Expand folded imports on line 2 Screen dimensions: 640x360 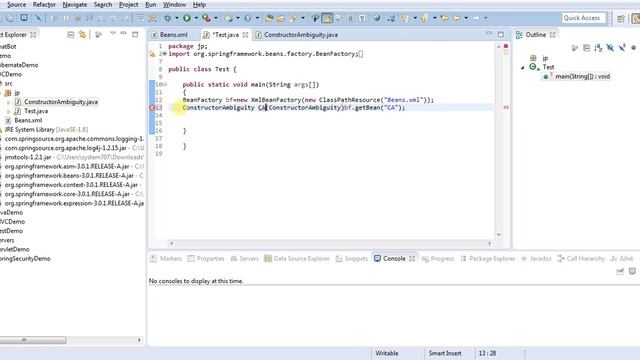pyautogui.click(x=164, y=54)
